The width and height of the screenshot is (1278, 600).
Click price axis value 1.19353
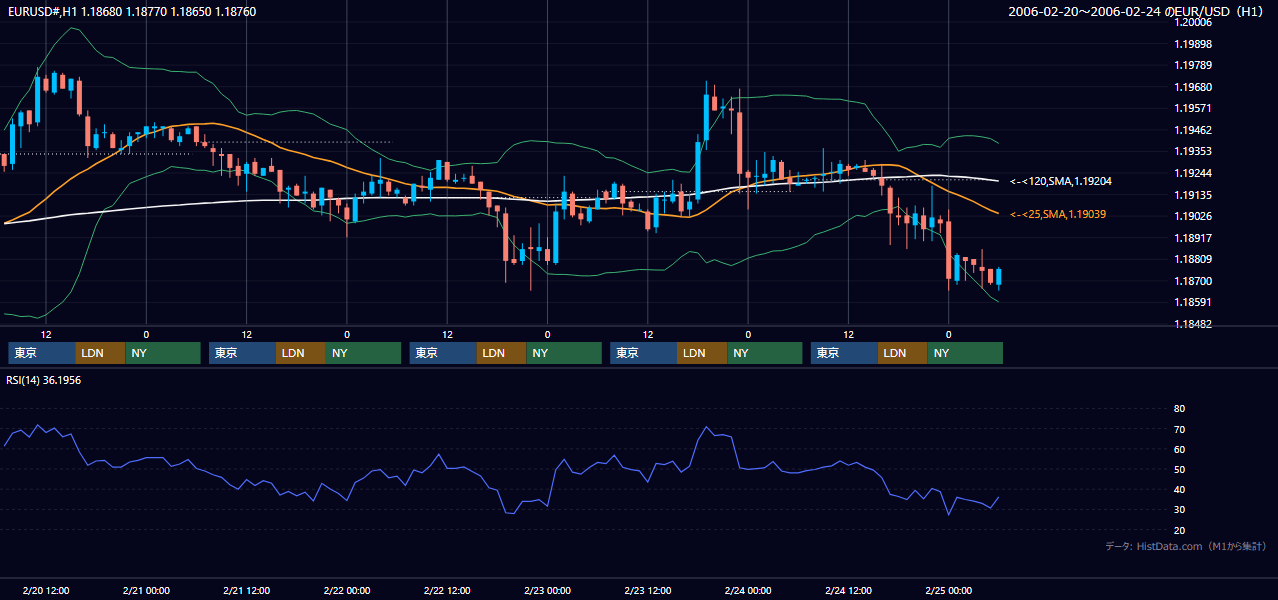point(1191,151)
